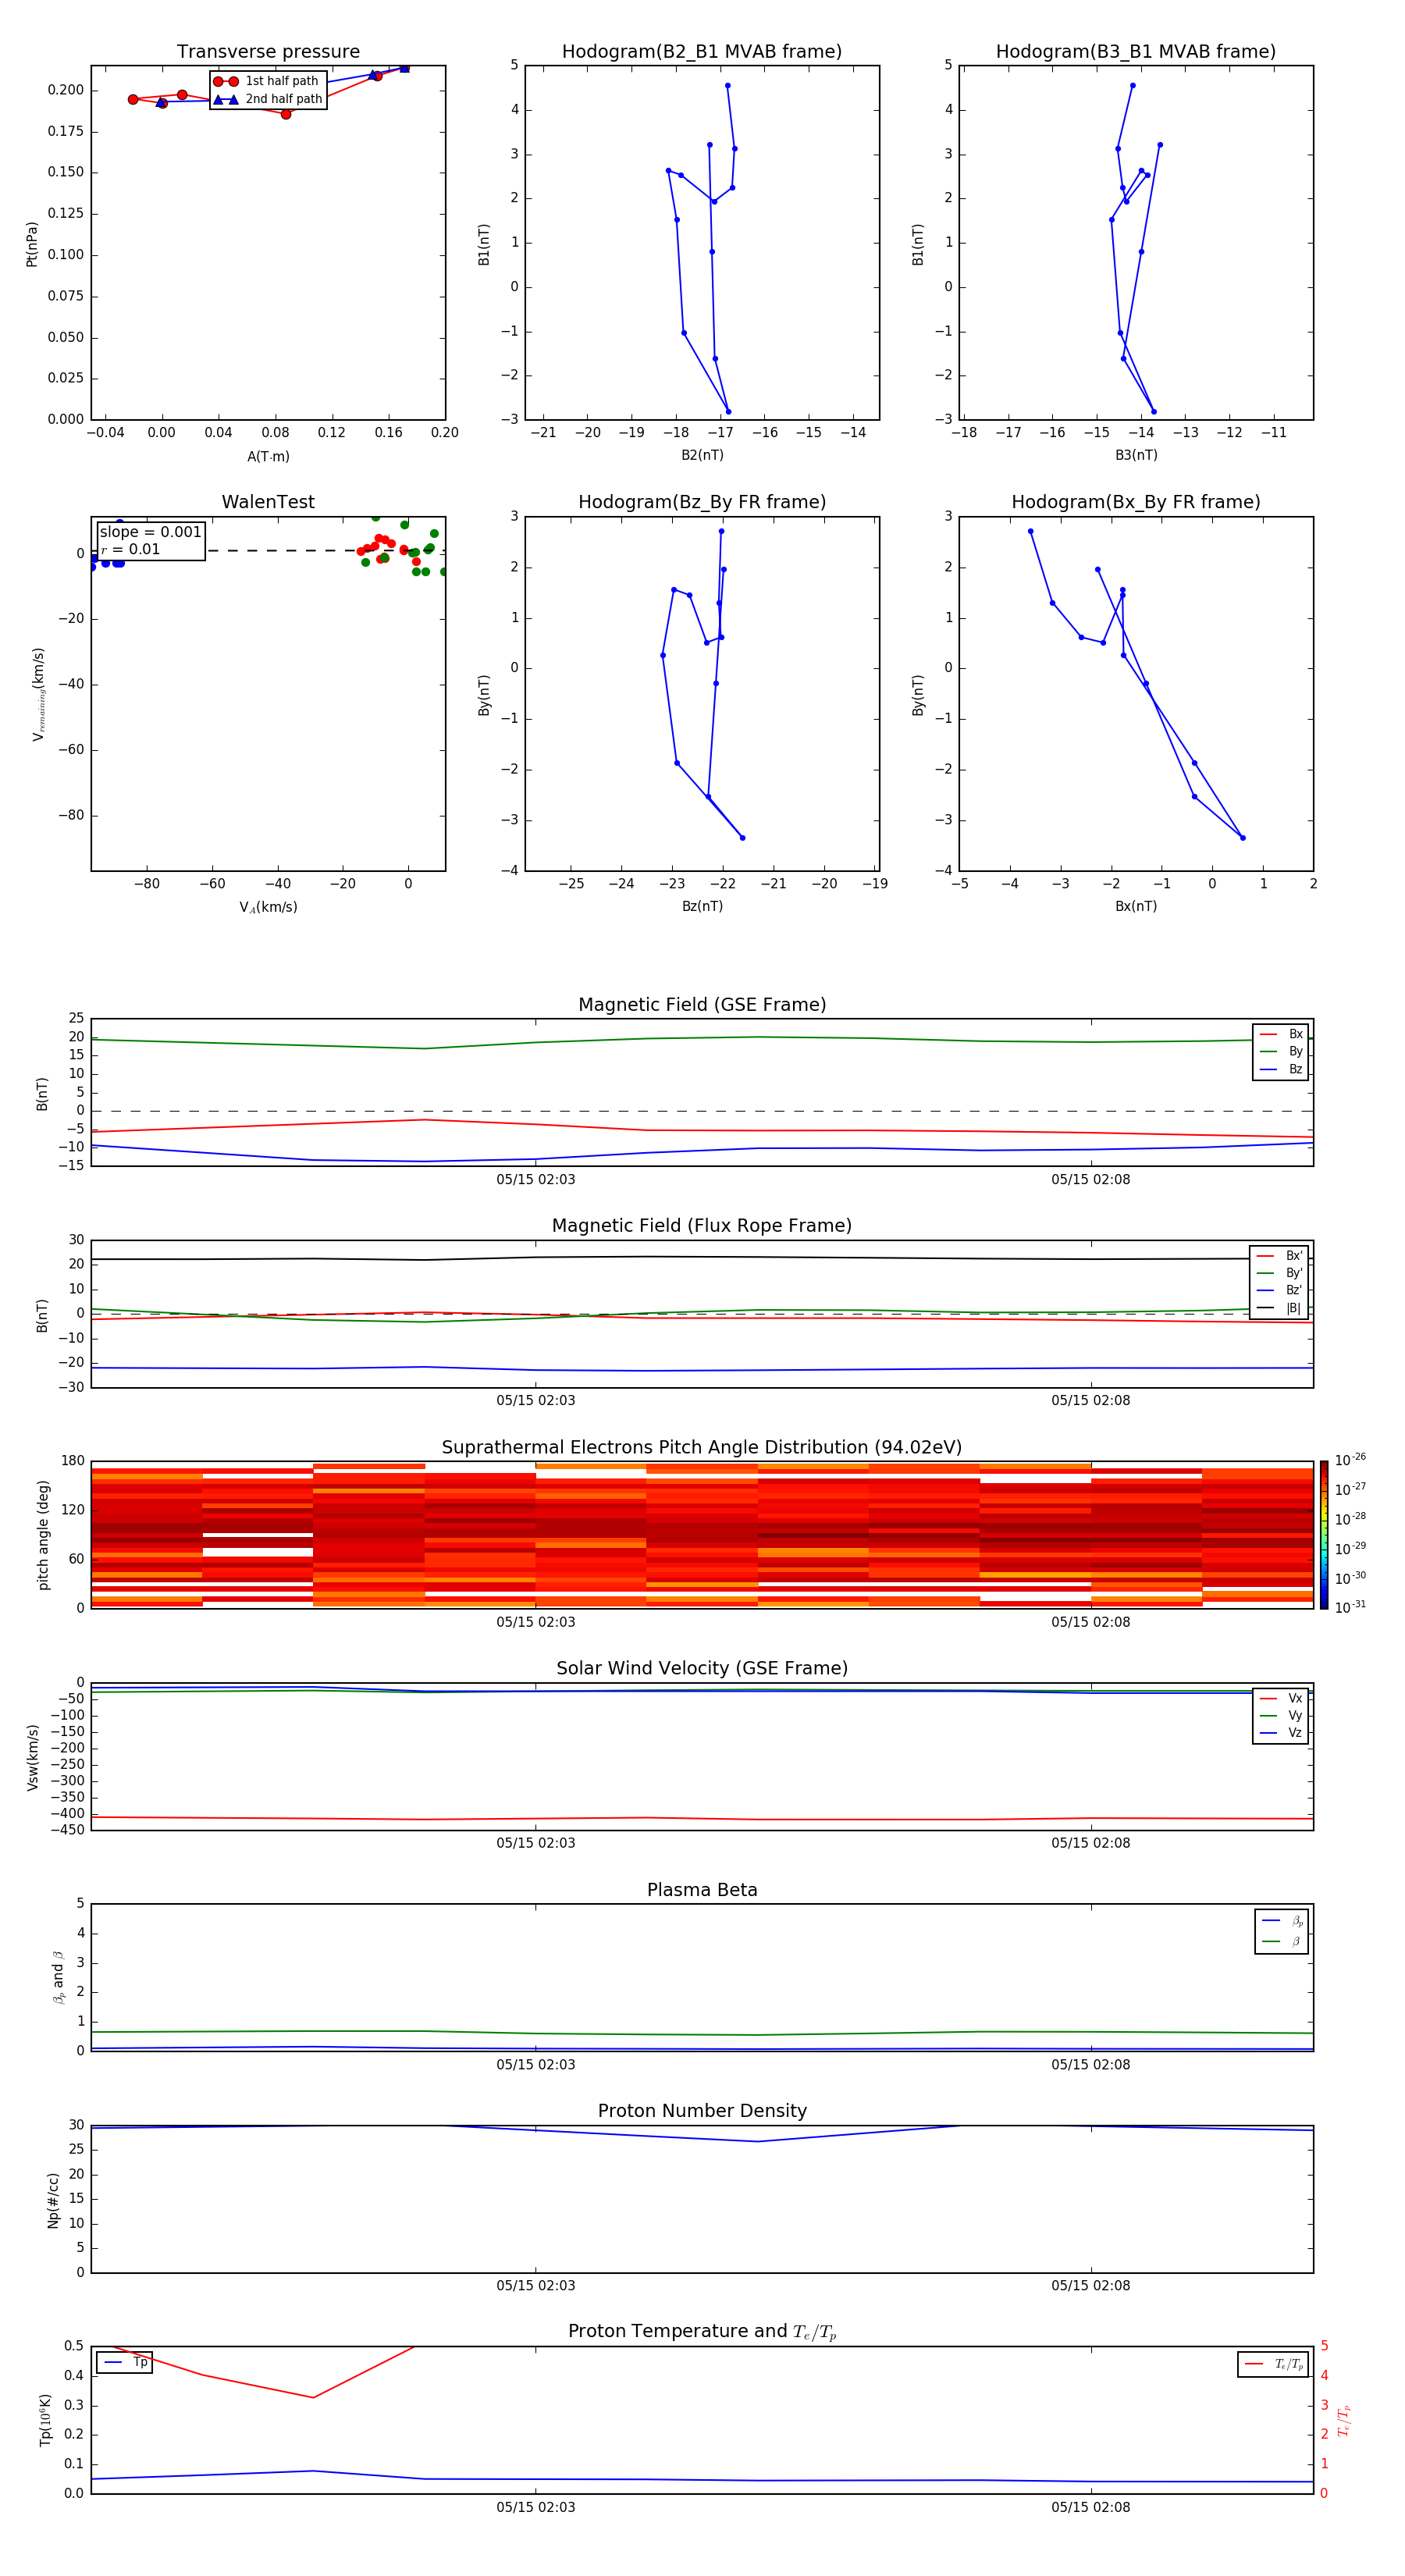Click the "r = 0.01" annotation
The height and width of the screenshot is (2576, 1405).
(130, 549)
